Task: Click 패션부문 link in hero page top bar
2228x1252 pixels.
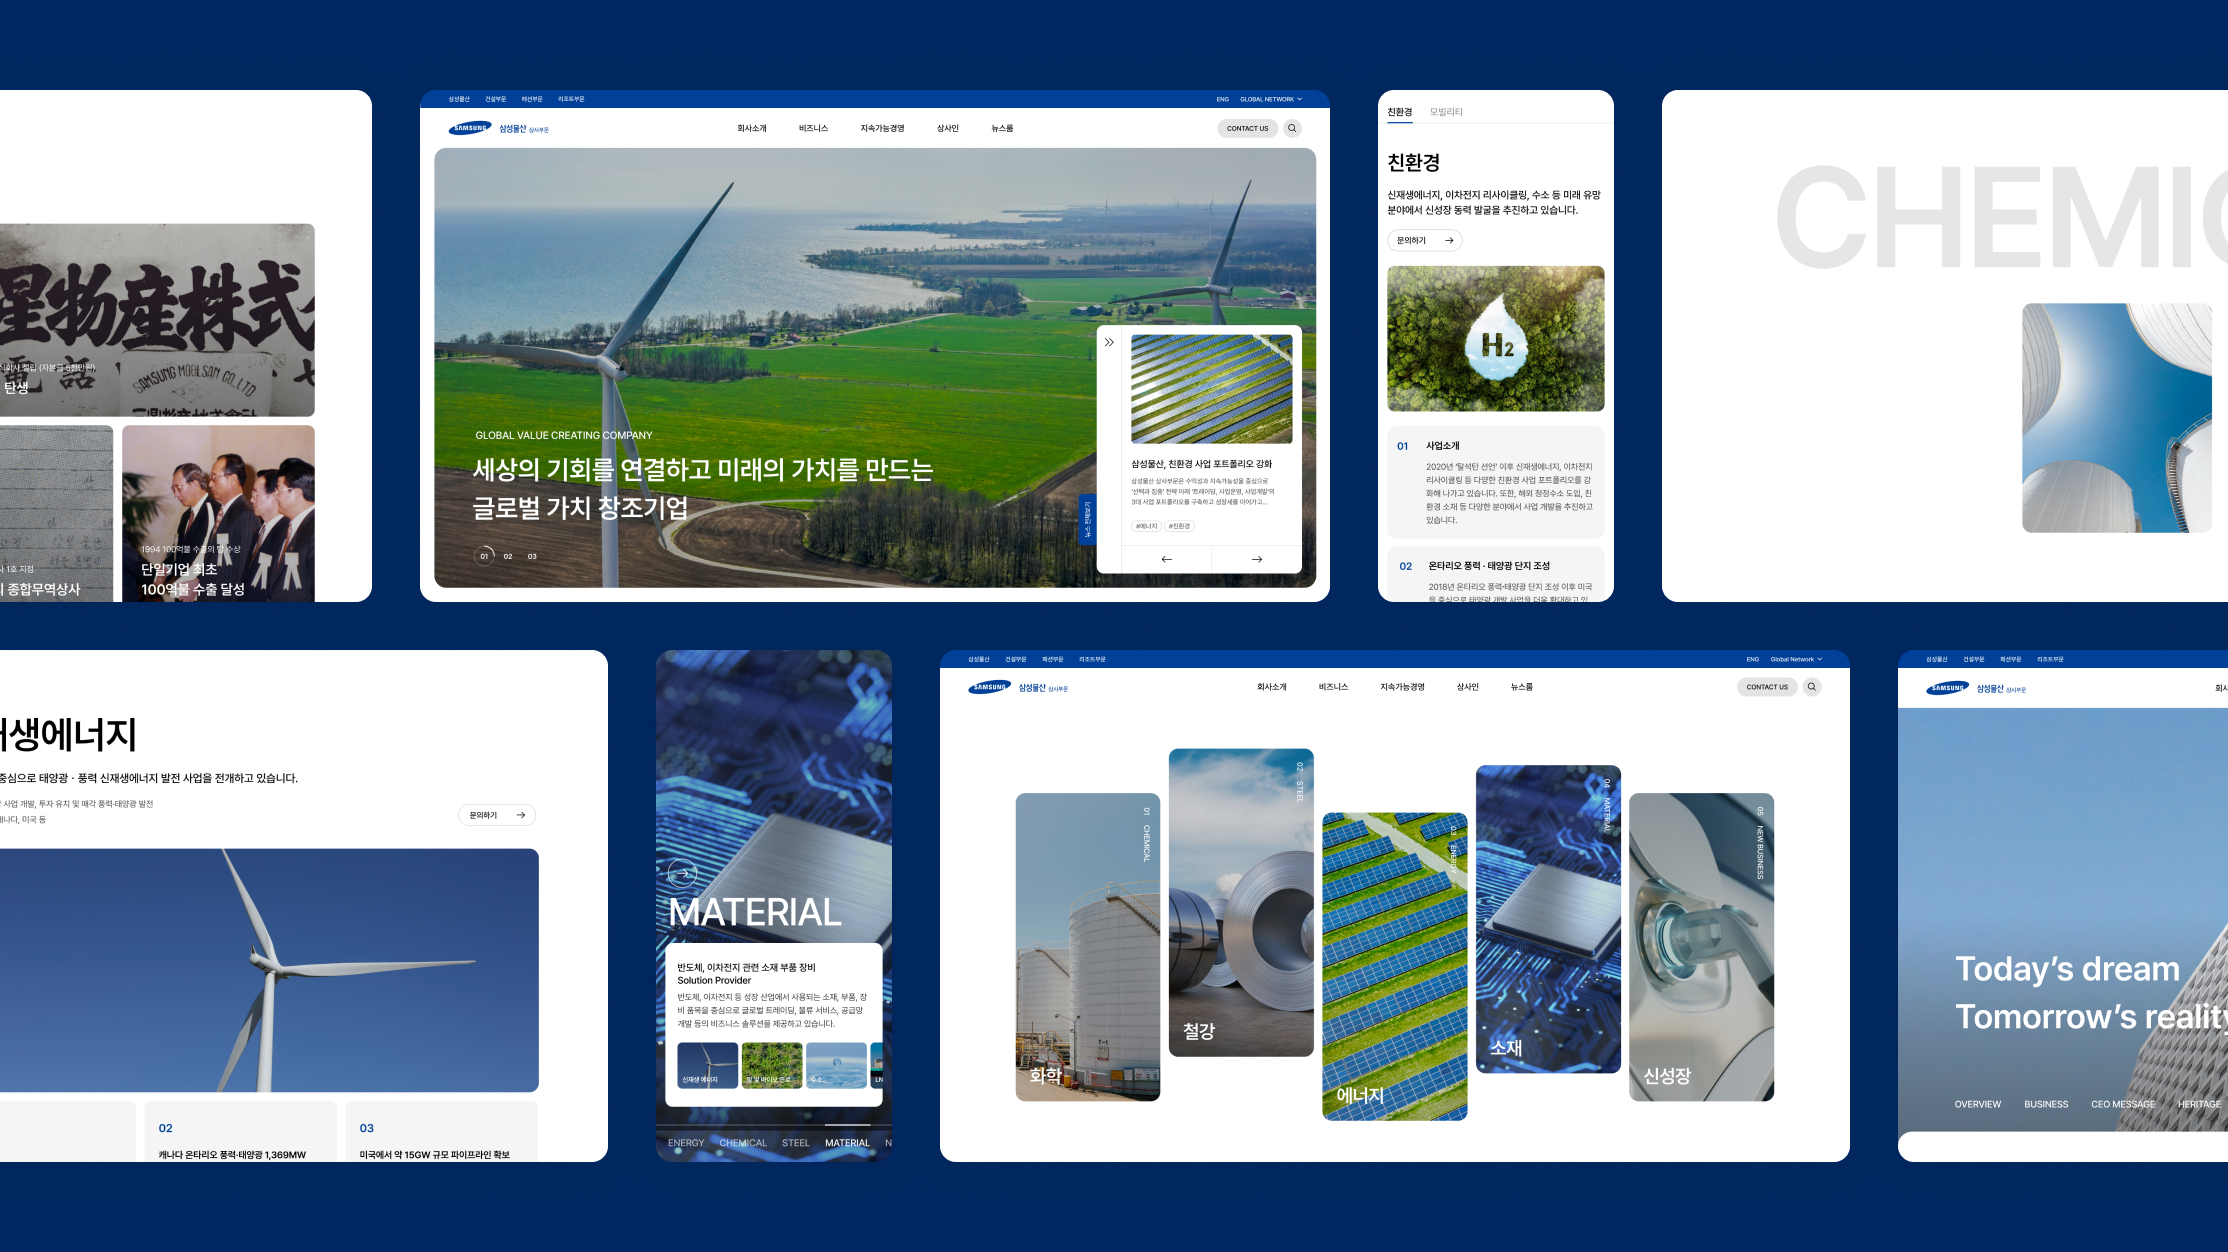Action: pyautogui.click(x=532, y=99)
